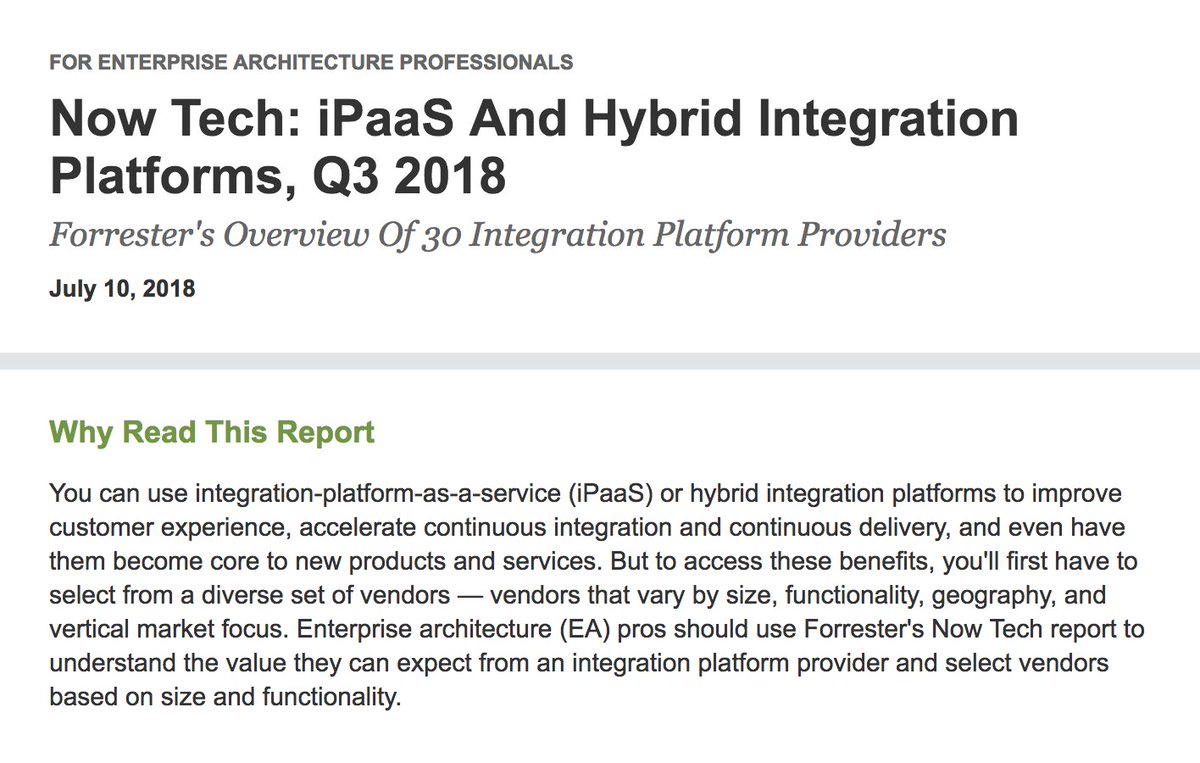
Task: Click the paragraph line starting 'customer experience, accelerate continuous'
Action: tap(586, 528)
